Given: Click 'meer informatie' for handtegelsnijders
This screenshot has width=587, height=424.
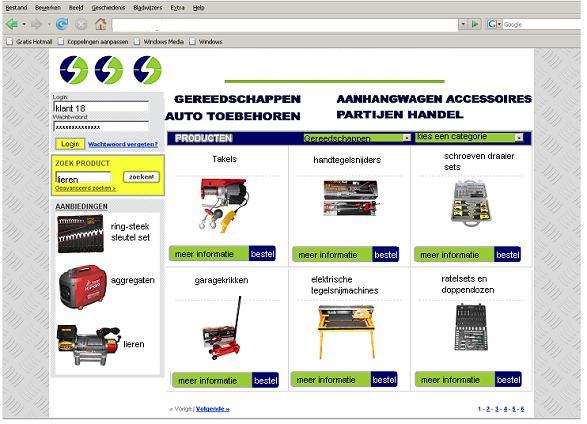Looking at the screenshot, I should (332, 254).
